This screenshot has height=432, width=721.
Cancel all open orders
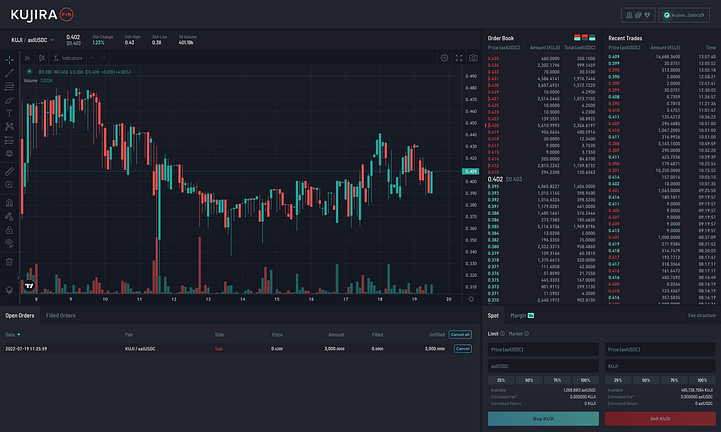(x=460, y=334)
